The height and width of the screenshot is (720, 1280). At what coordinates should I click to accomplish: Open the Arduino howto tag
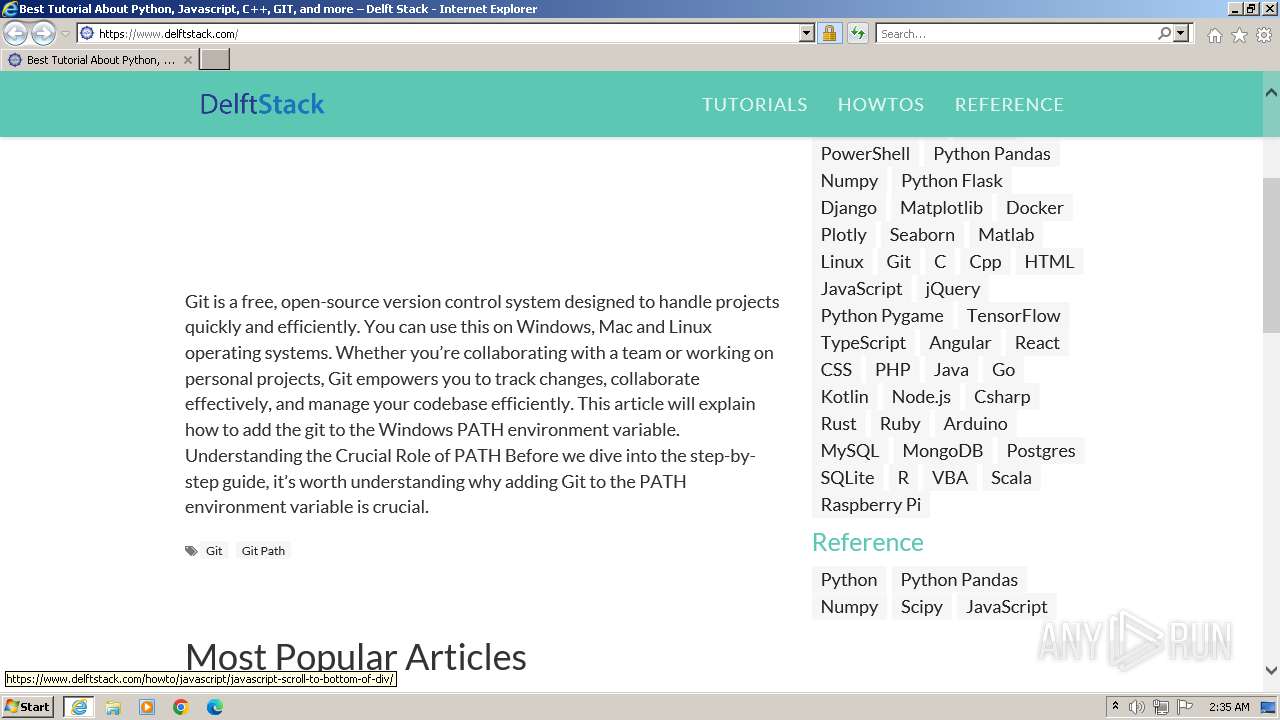coord(975,423)
